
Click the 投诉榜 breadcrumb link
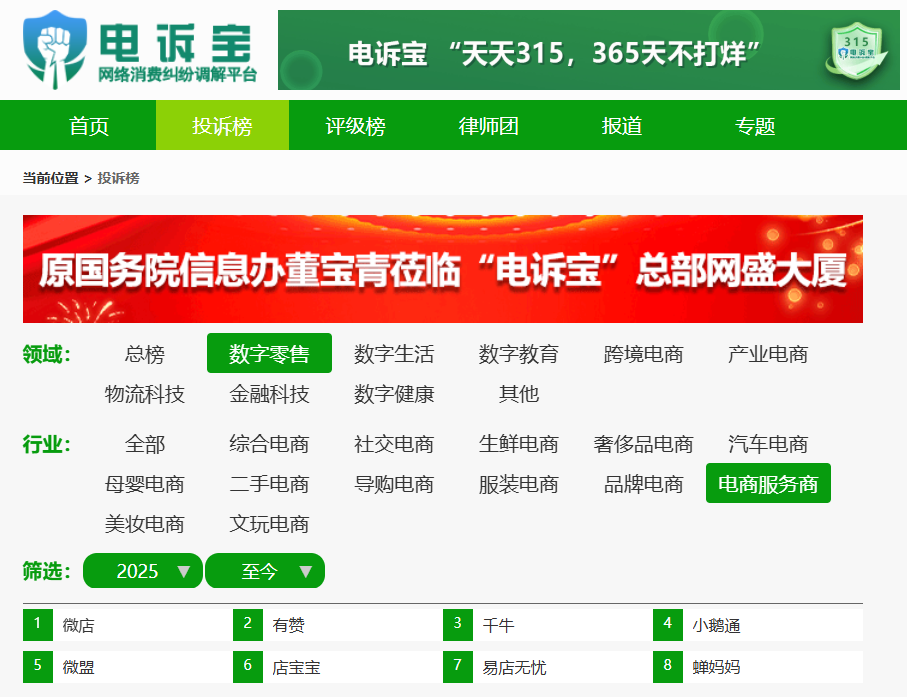118,178
